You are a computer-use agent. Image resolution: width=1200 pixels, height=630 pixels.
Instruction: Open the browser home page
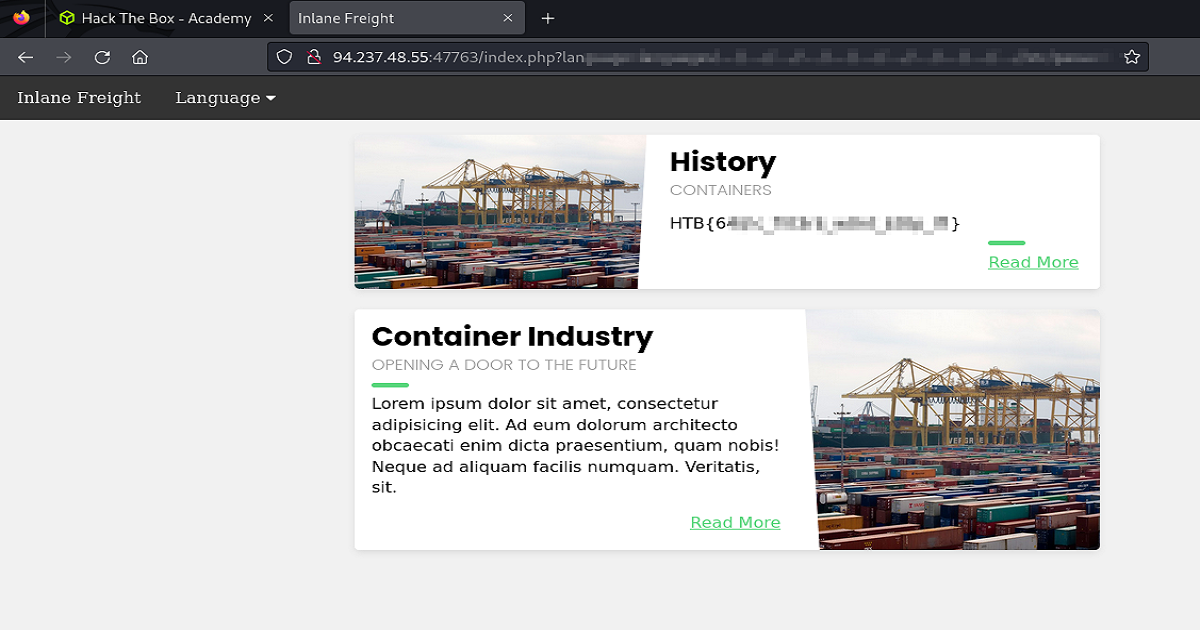pyautogui.click(x=140, y=57)
